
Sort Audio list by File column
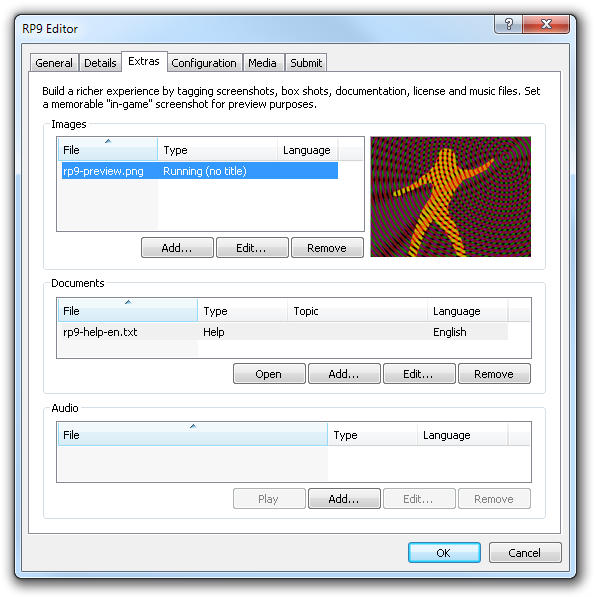pyautogui.click(x=193, y=434)
